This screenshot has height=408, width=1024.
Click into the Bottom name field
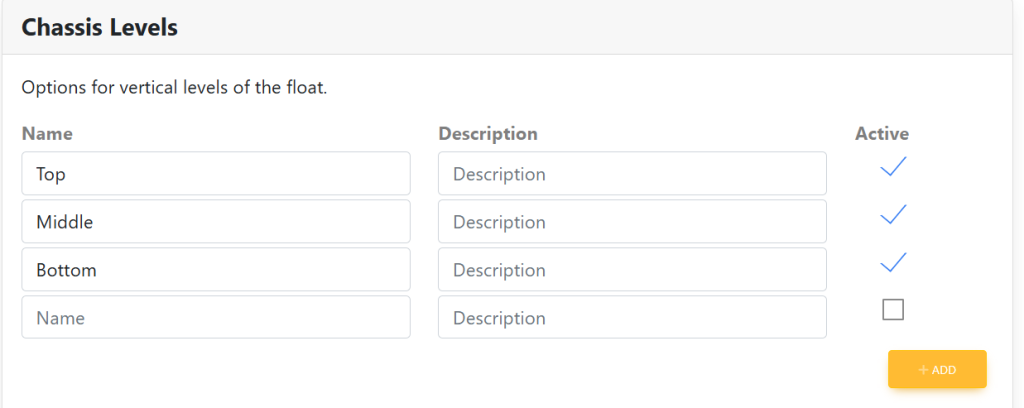click(215, 270)
